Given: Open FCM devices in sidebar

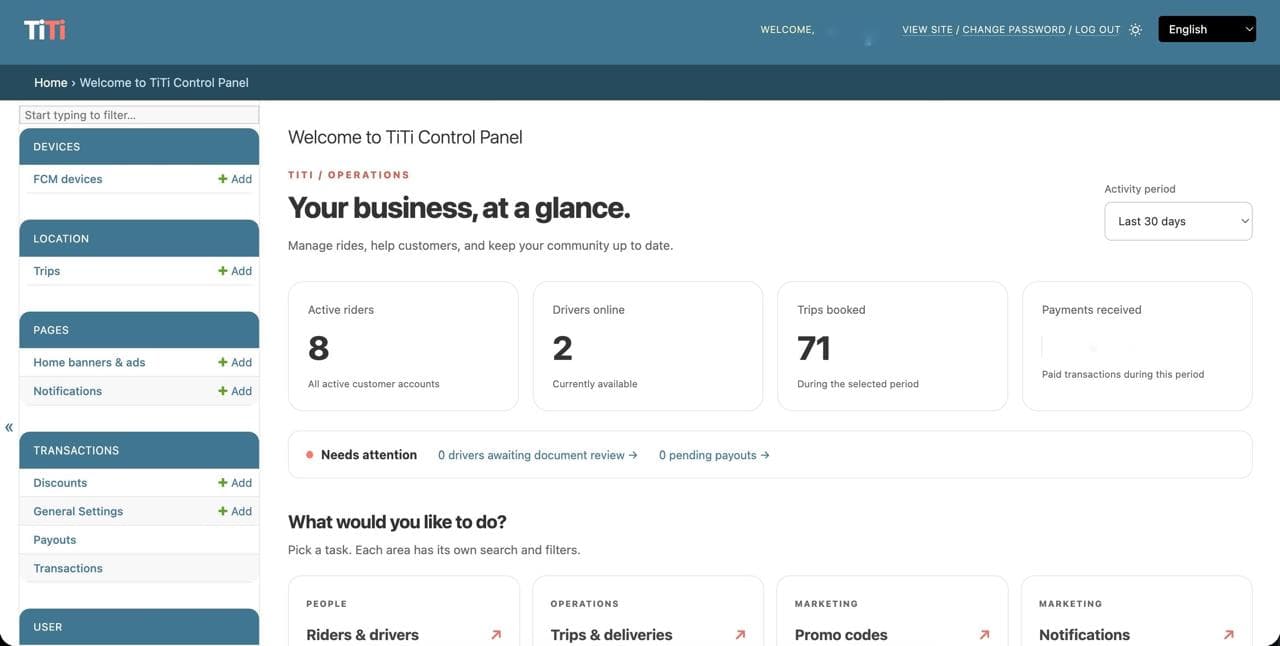Looking at the screenshot, I should pos(68,179).
